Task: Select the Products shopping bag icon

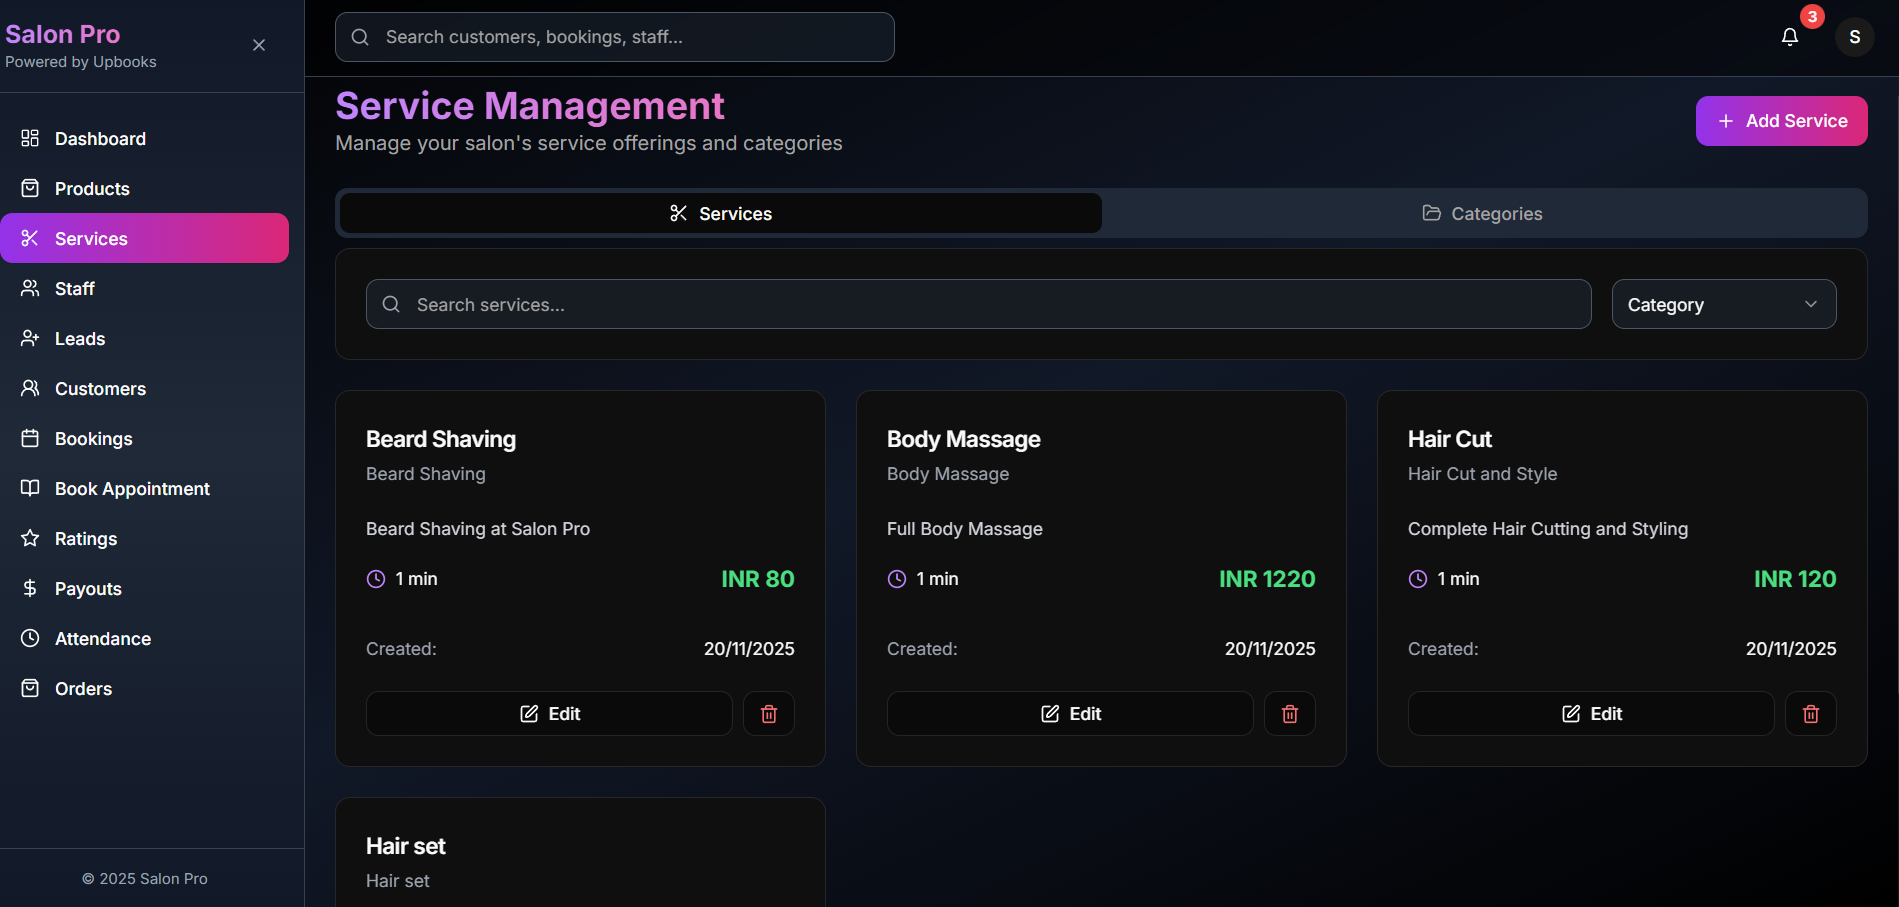Action: [x=29, y=188]
